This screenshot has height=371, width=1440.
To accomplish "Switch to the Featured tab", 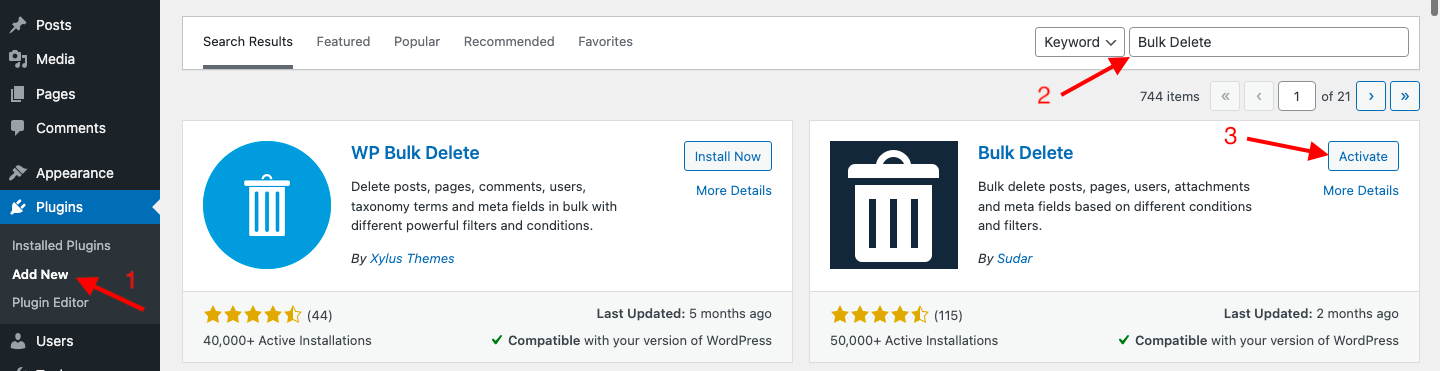I will pyautogui.click(x=343, y=42).
